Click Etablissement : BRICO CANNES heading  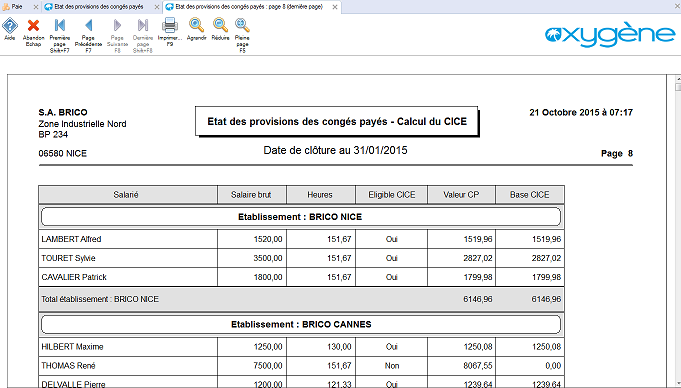point(300,324)
